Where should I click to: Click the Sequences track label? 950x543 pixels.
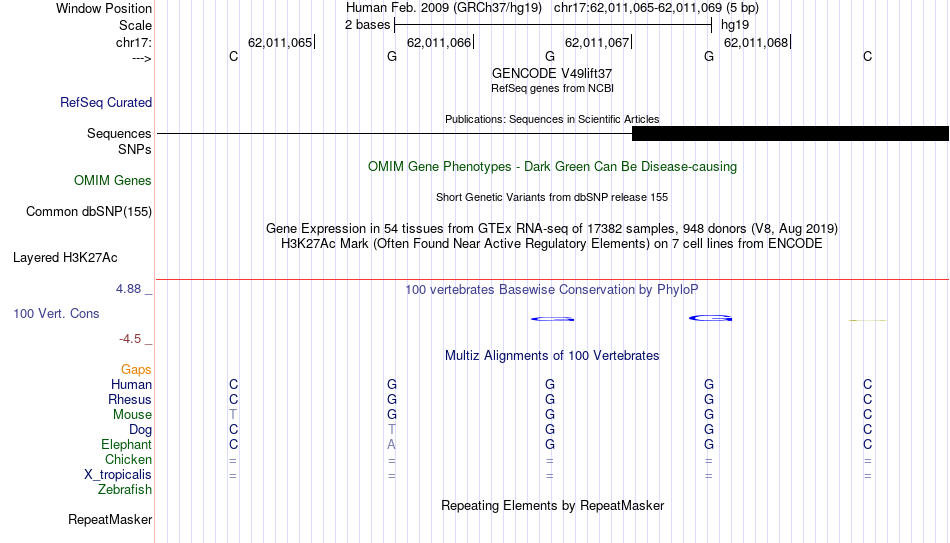pos(119,133)
